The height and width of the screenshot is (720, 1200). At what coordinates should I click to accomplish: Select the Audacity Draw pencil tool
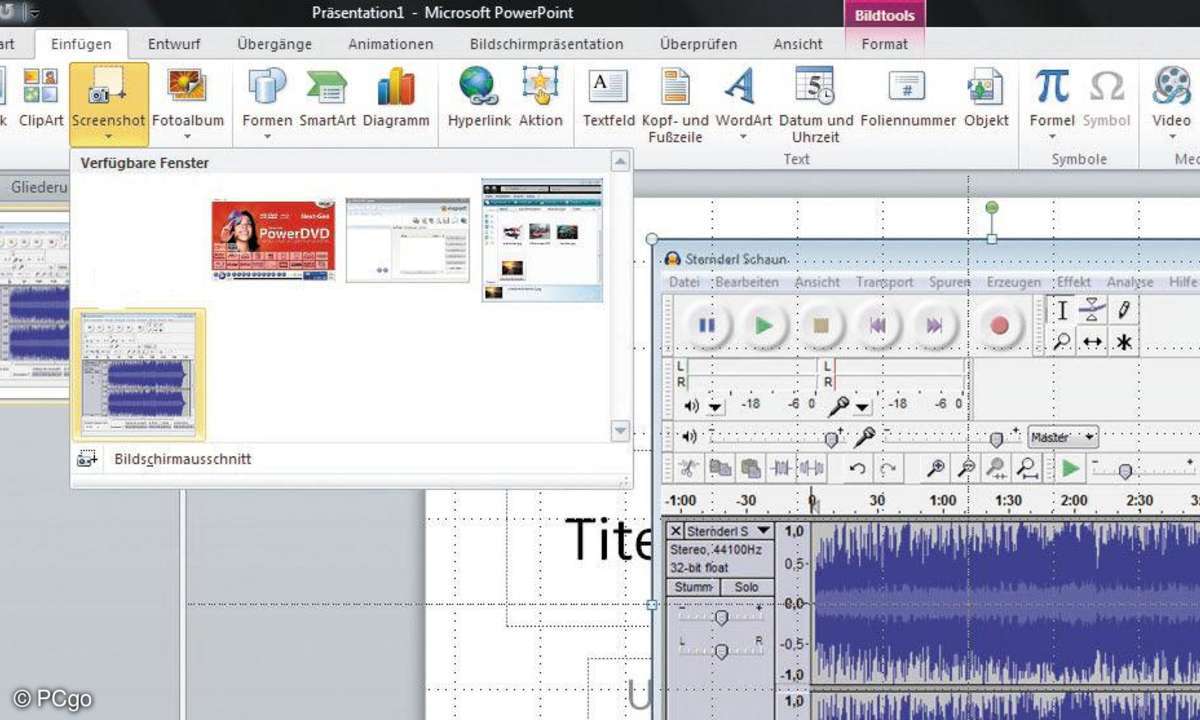[1124, 311]
